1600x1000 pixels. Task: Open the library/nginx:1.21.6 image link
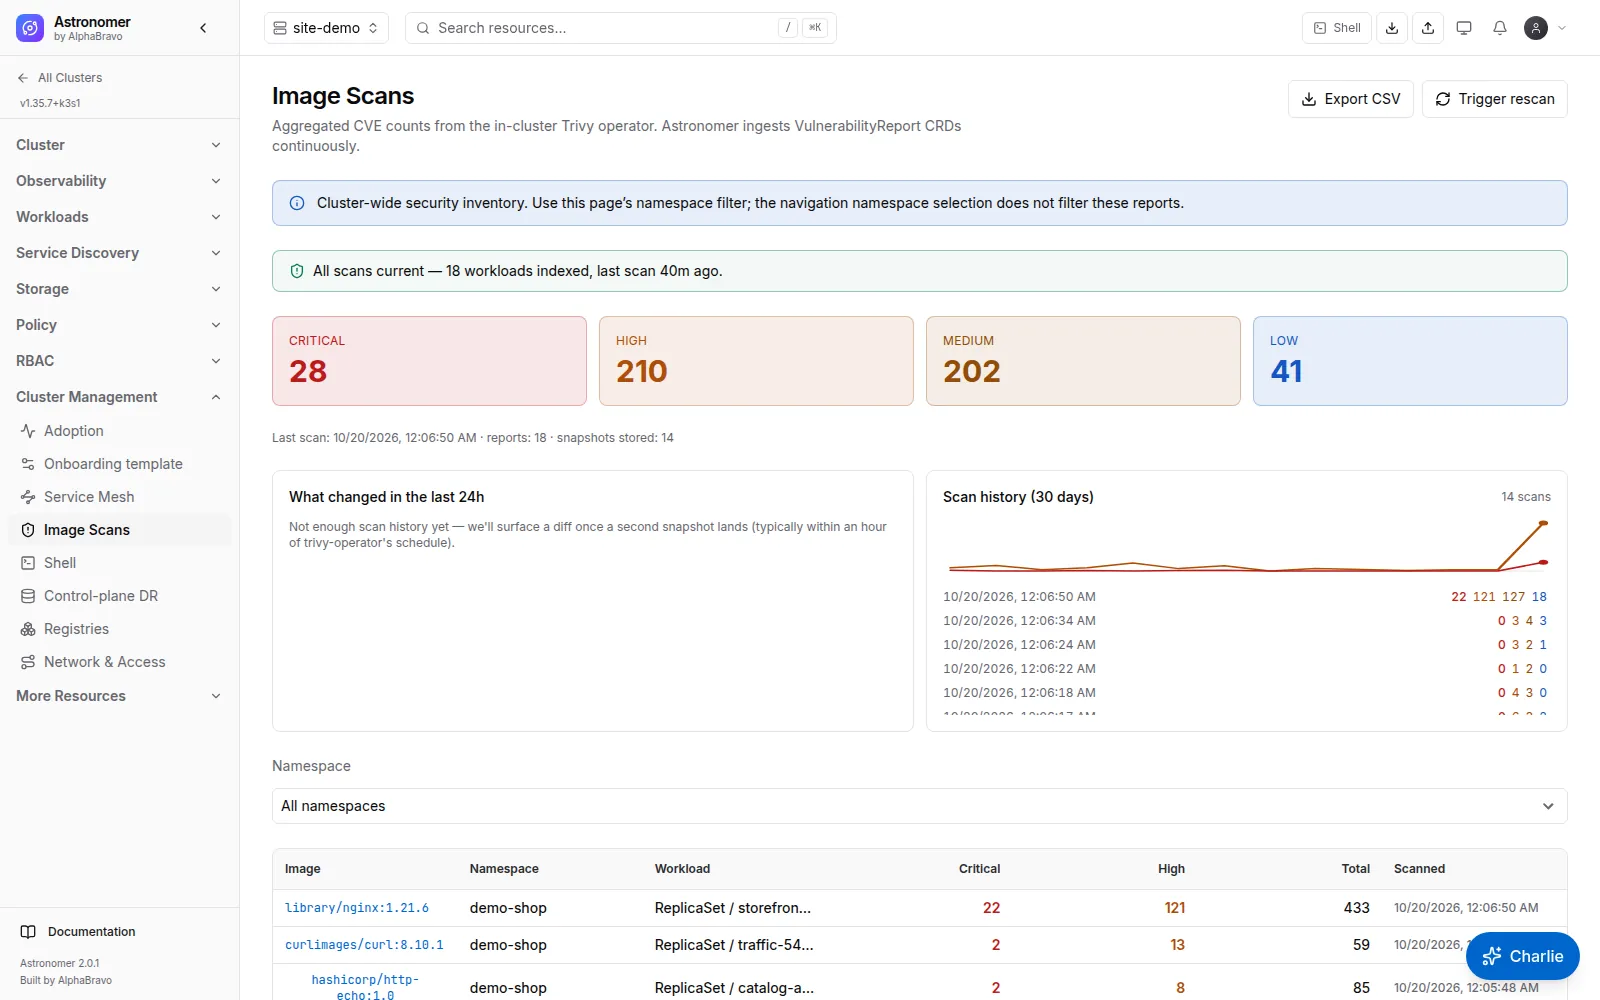point(357,908)
